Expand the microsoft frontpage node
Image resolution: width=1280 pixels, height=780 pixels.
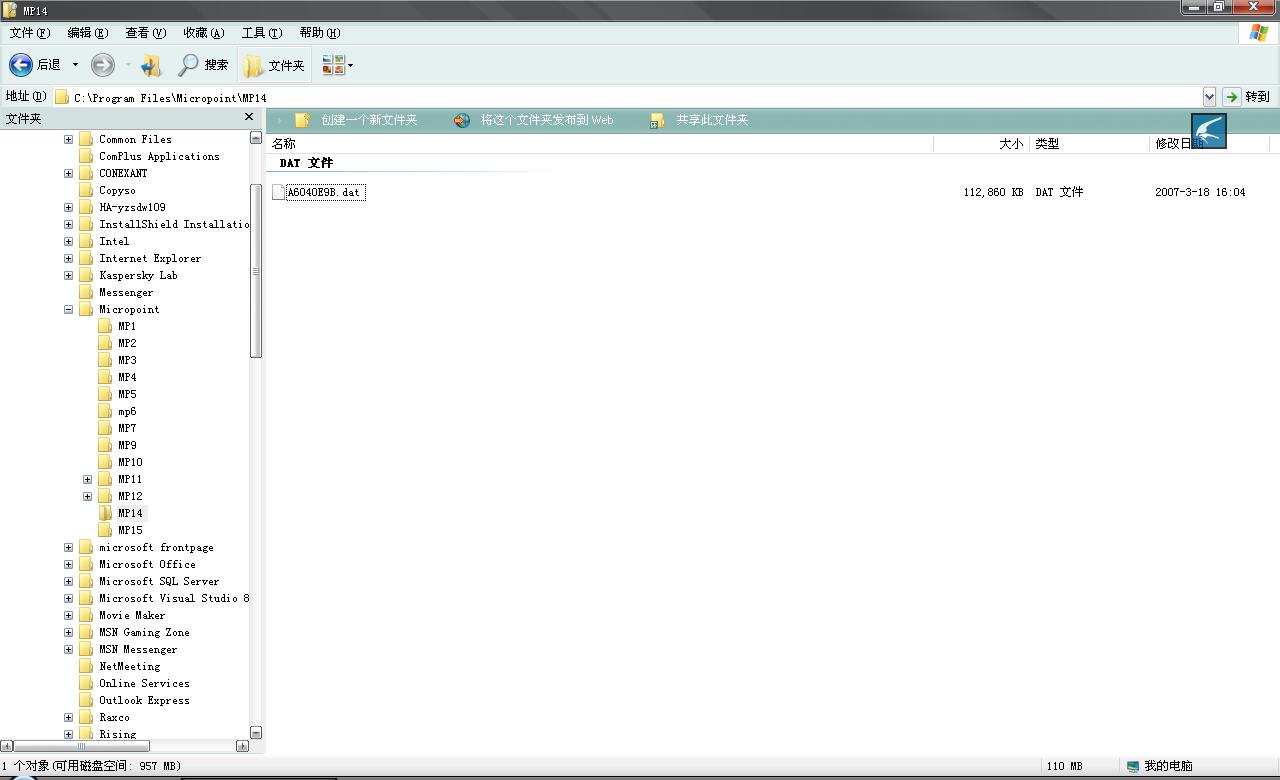[69, 547]
